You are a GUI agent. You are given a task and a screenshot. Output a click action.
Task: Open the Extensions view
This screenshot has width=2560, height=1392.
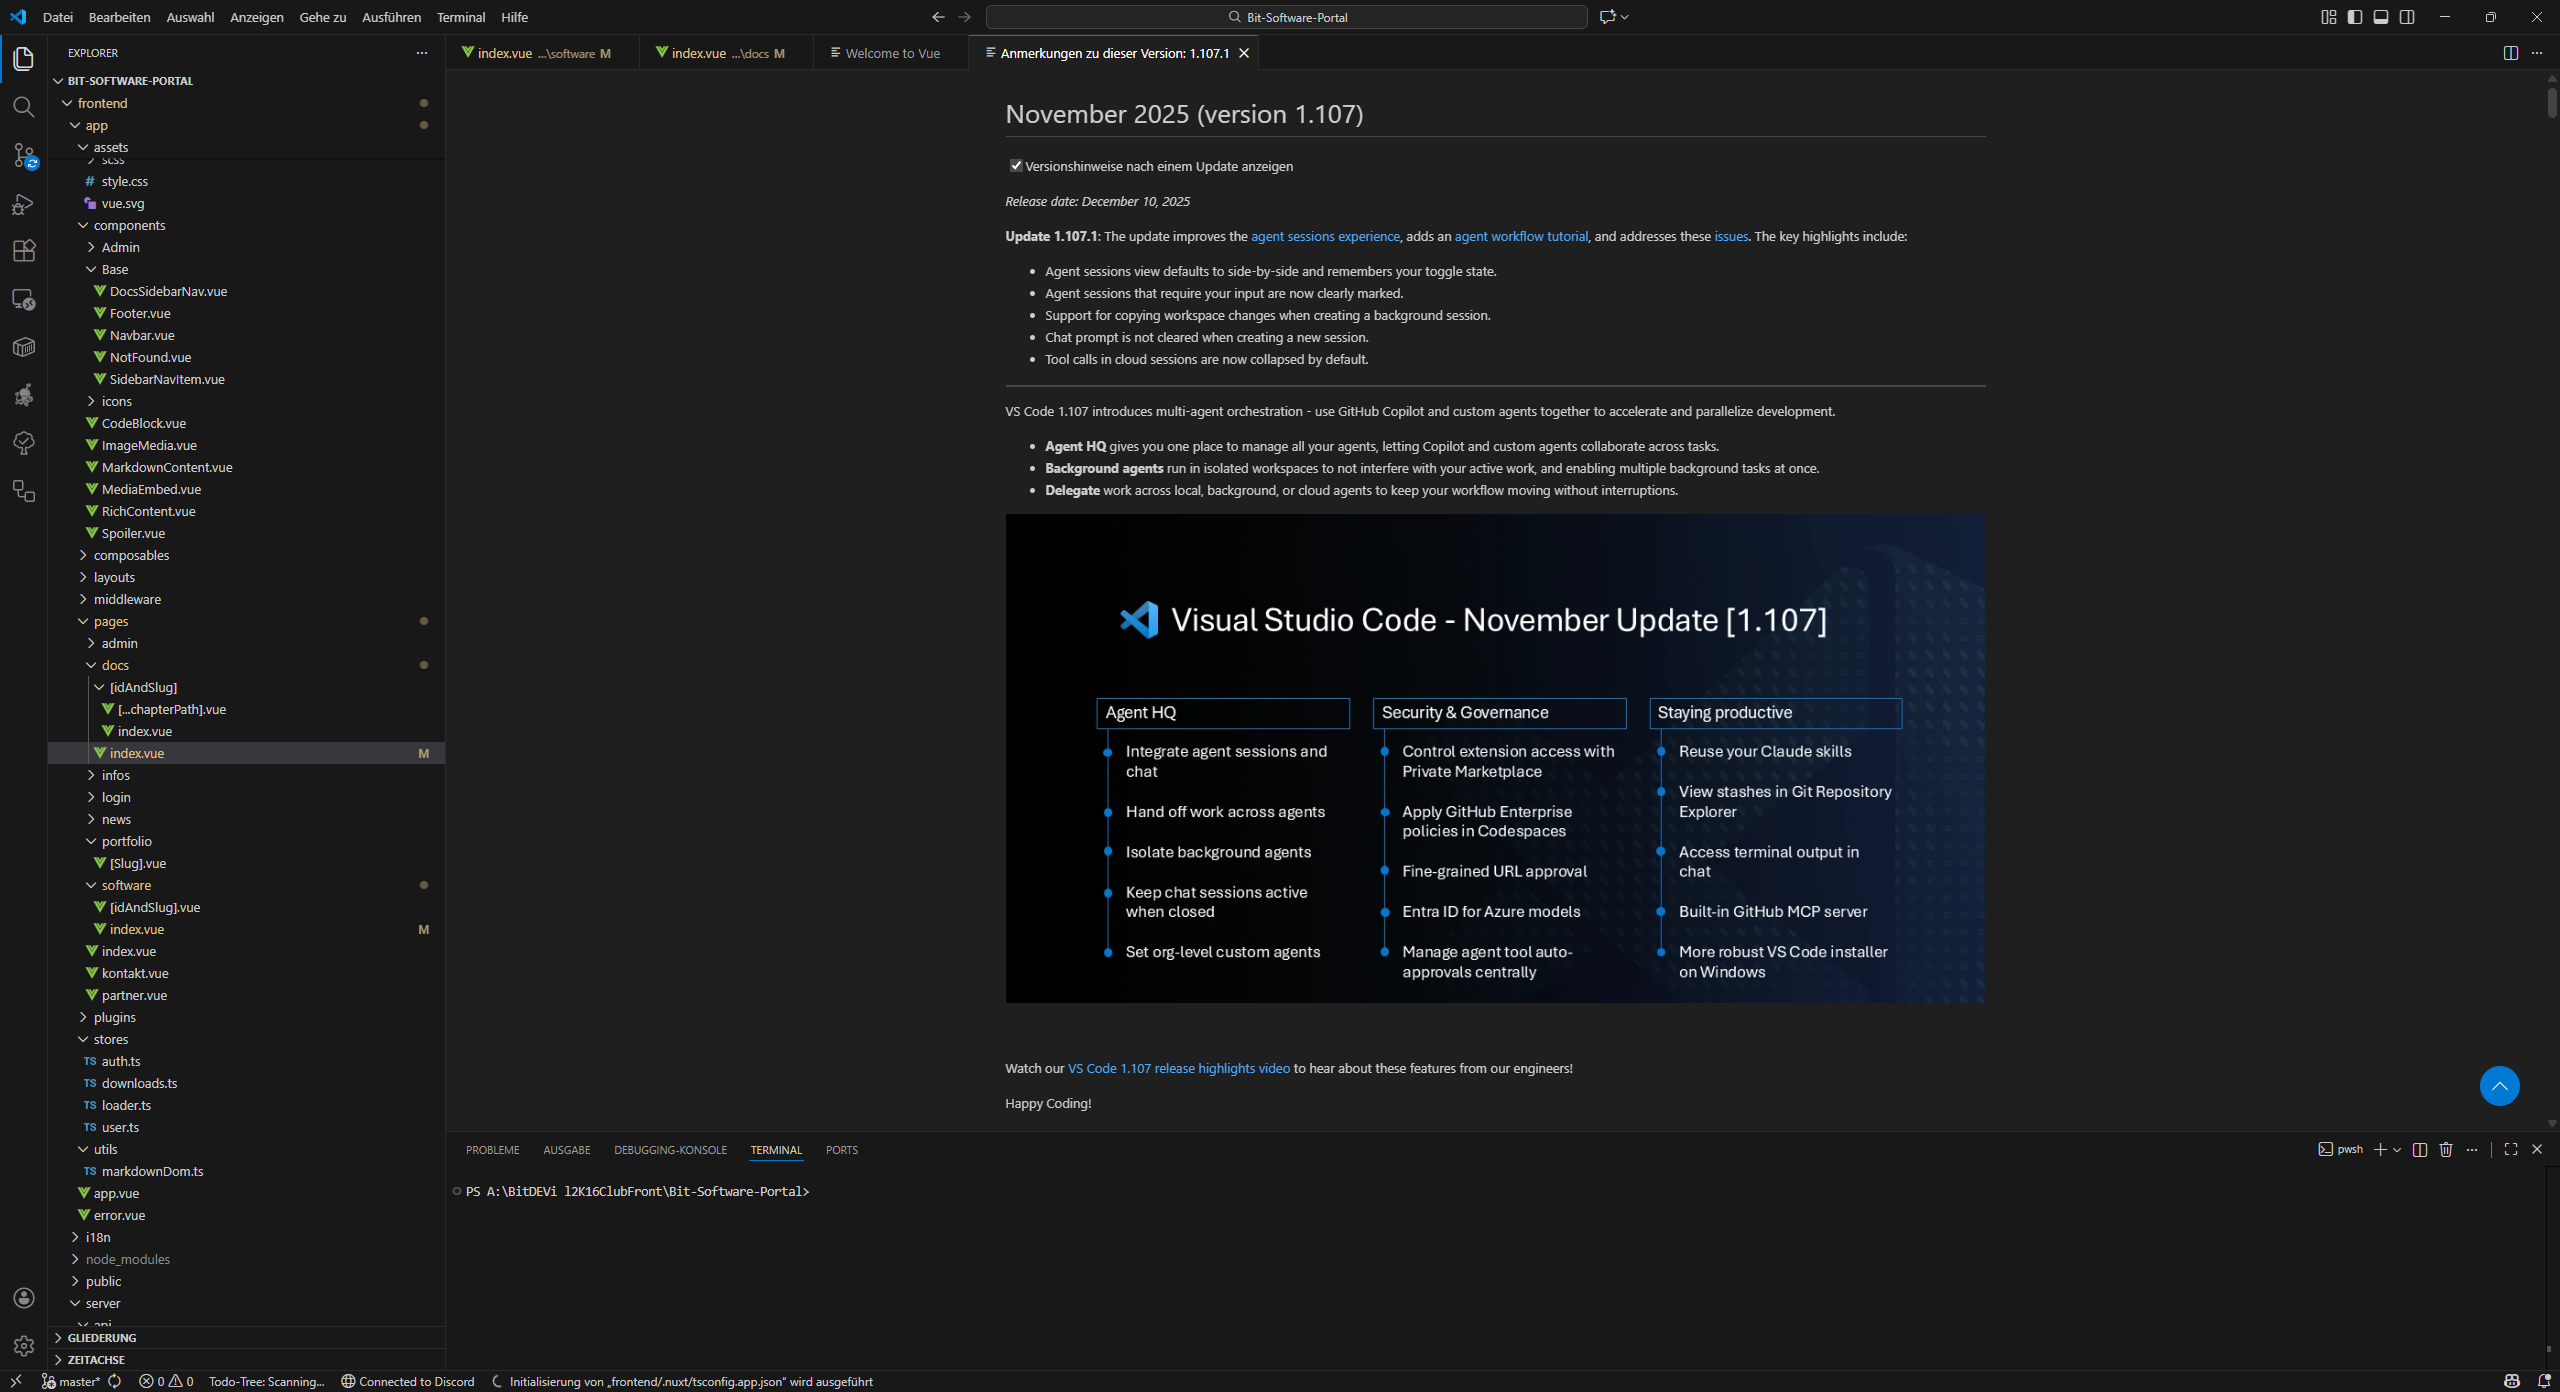coord(24,251)
